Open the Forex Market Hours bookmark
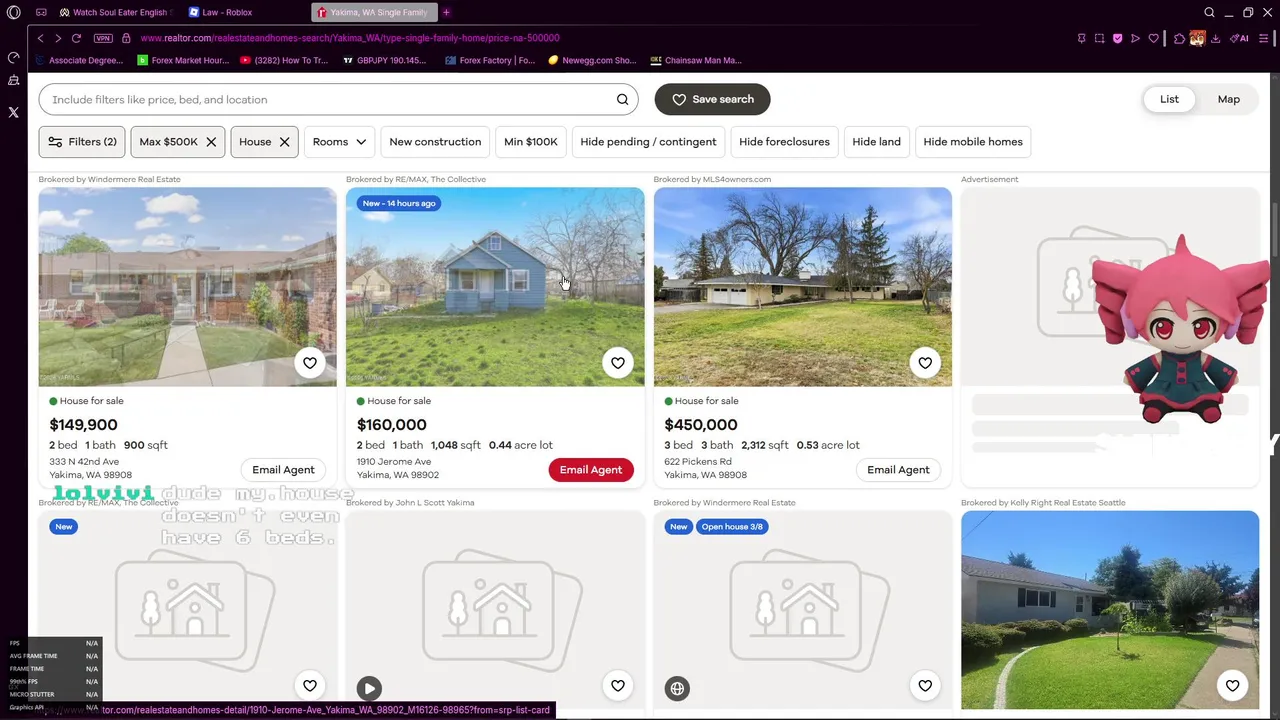The height and width of the screenshot is (720, 1280). tap(183, 60)
